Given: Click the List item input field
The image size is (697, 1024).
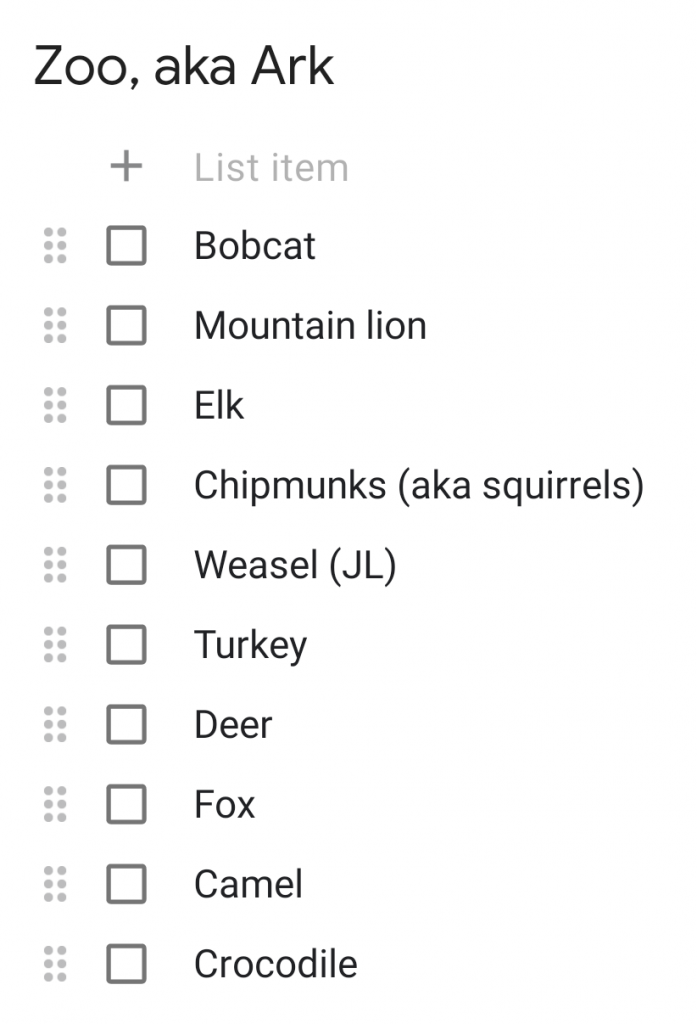Looking at the screenshot, I should click(272, 167).
